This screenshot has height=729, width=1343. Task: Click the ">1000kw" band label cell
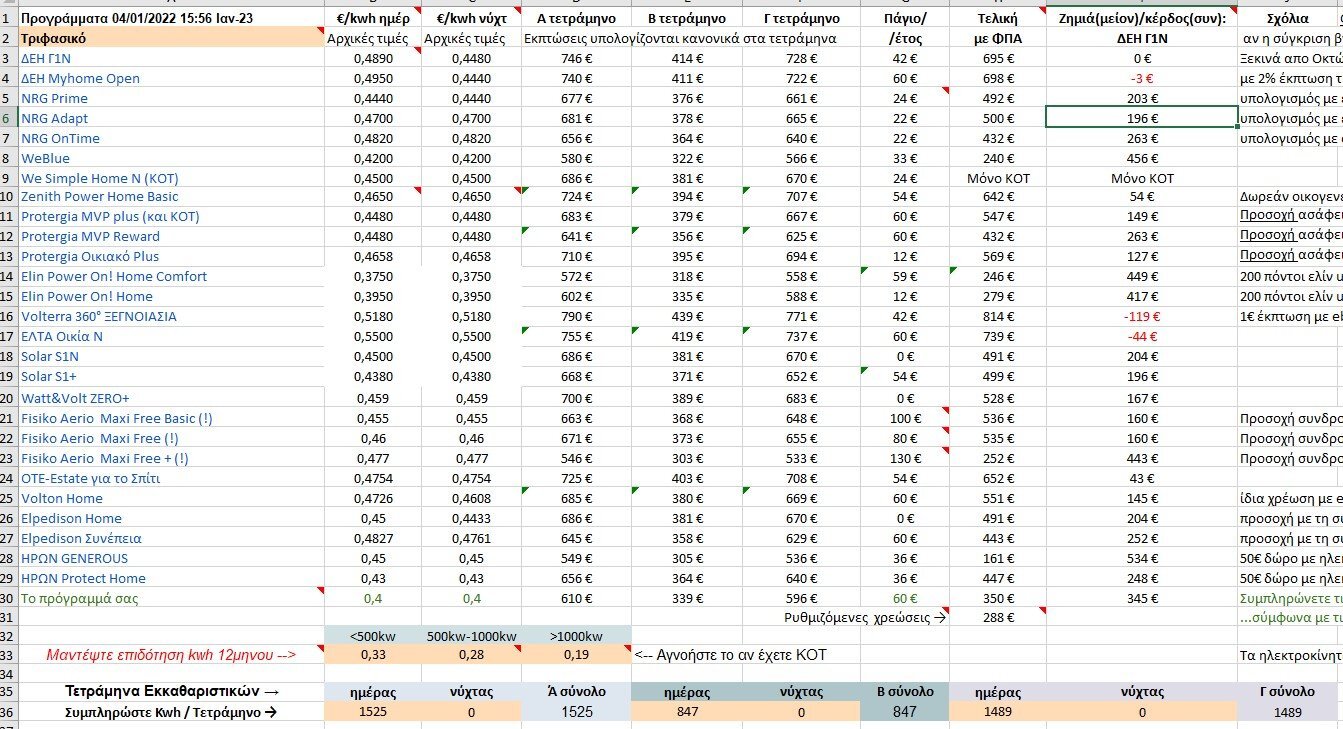577,637
